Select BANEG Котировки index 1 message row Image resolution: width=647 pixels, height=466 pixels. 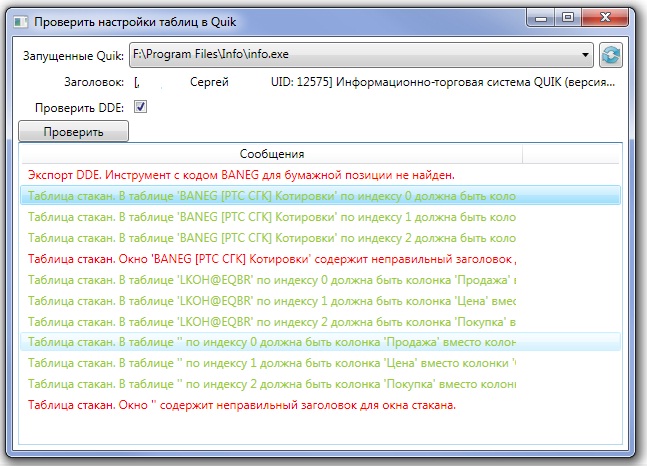320,217
